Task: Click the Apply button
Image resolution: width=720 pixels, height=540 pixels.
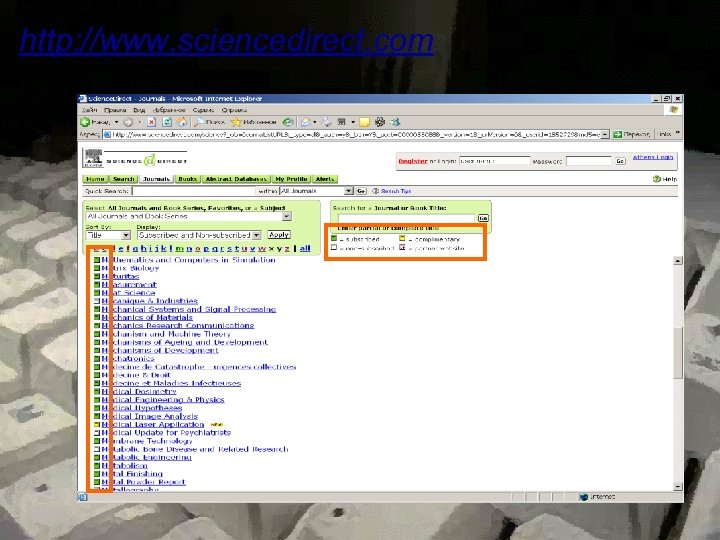Action: [x=278, y=235]
